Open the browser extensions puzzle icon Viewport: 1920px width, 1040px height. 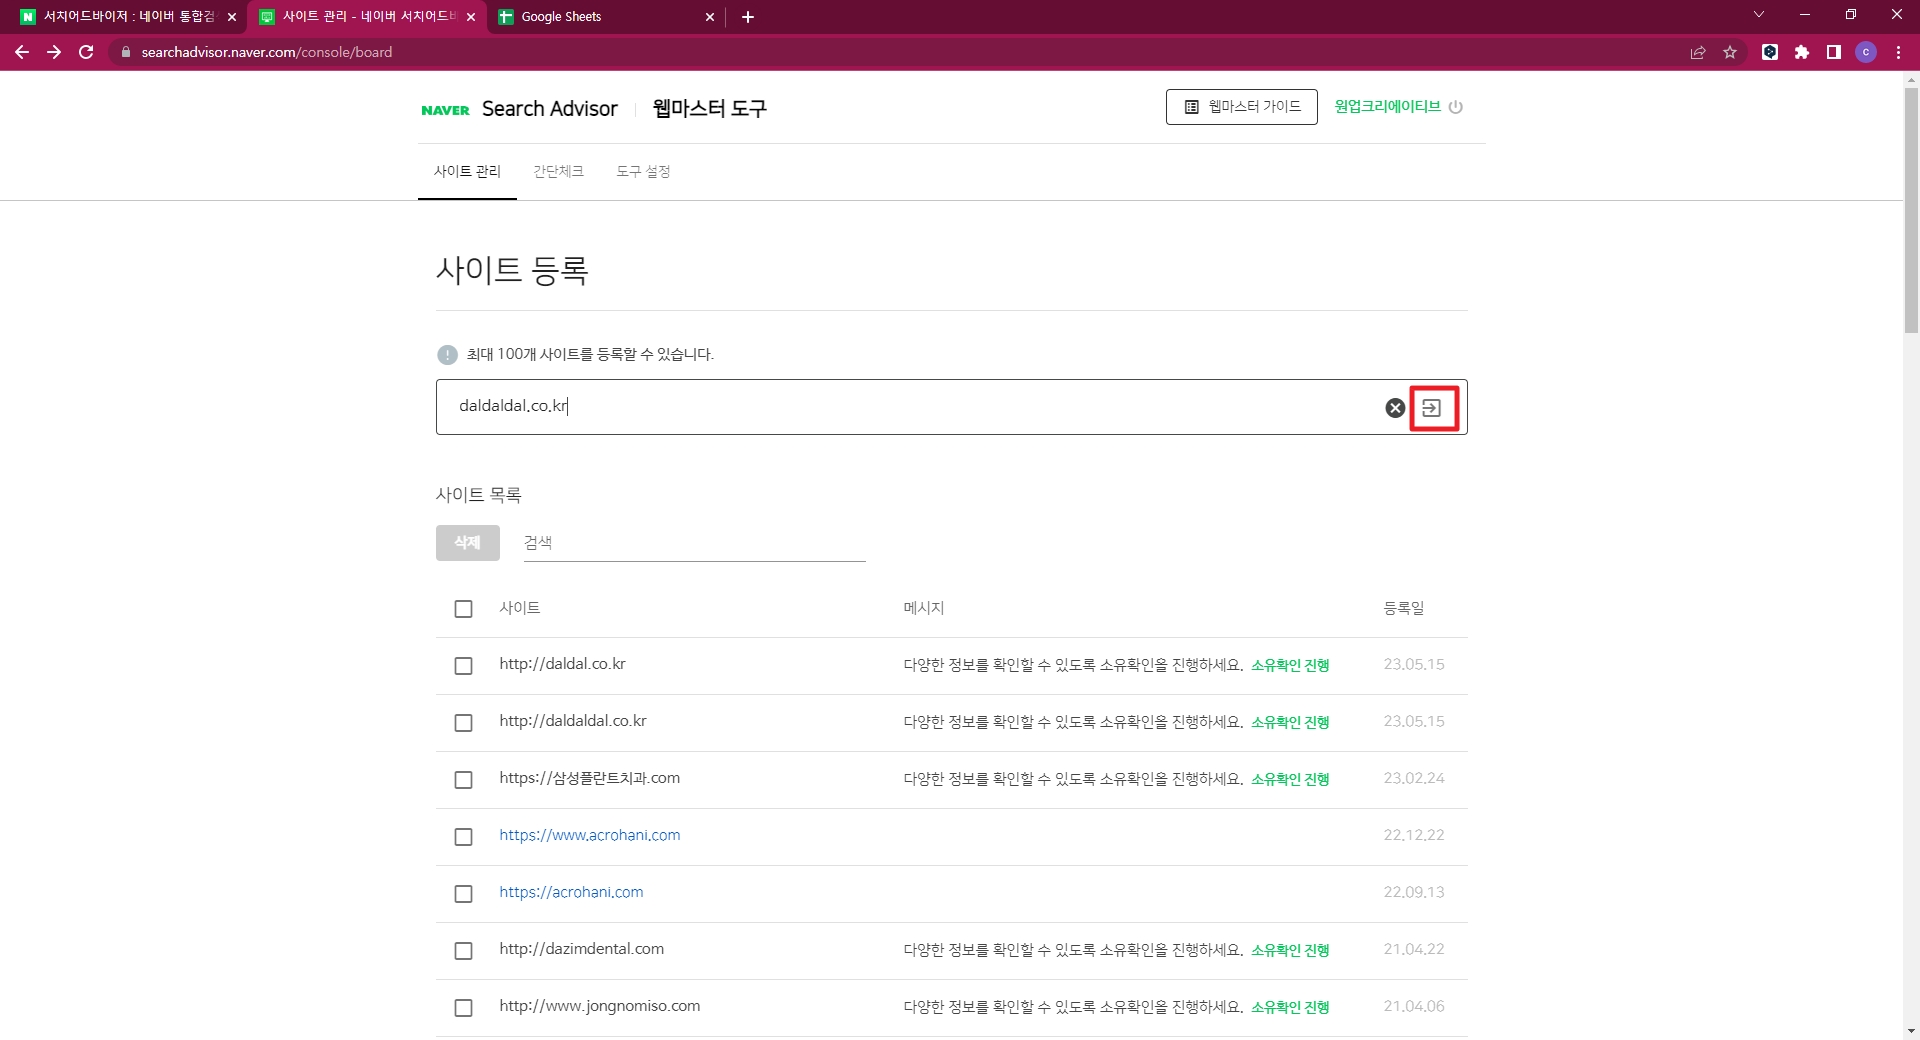1802,52
